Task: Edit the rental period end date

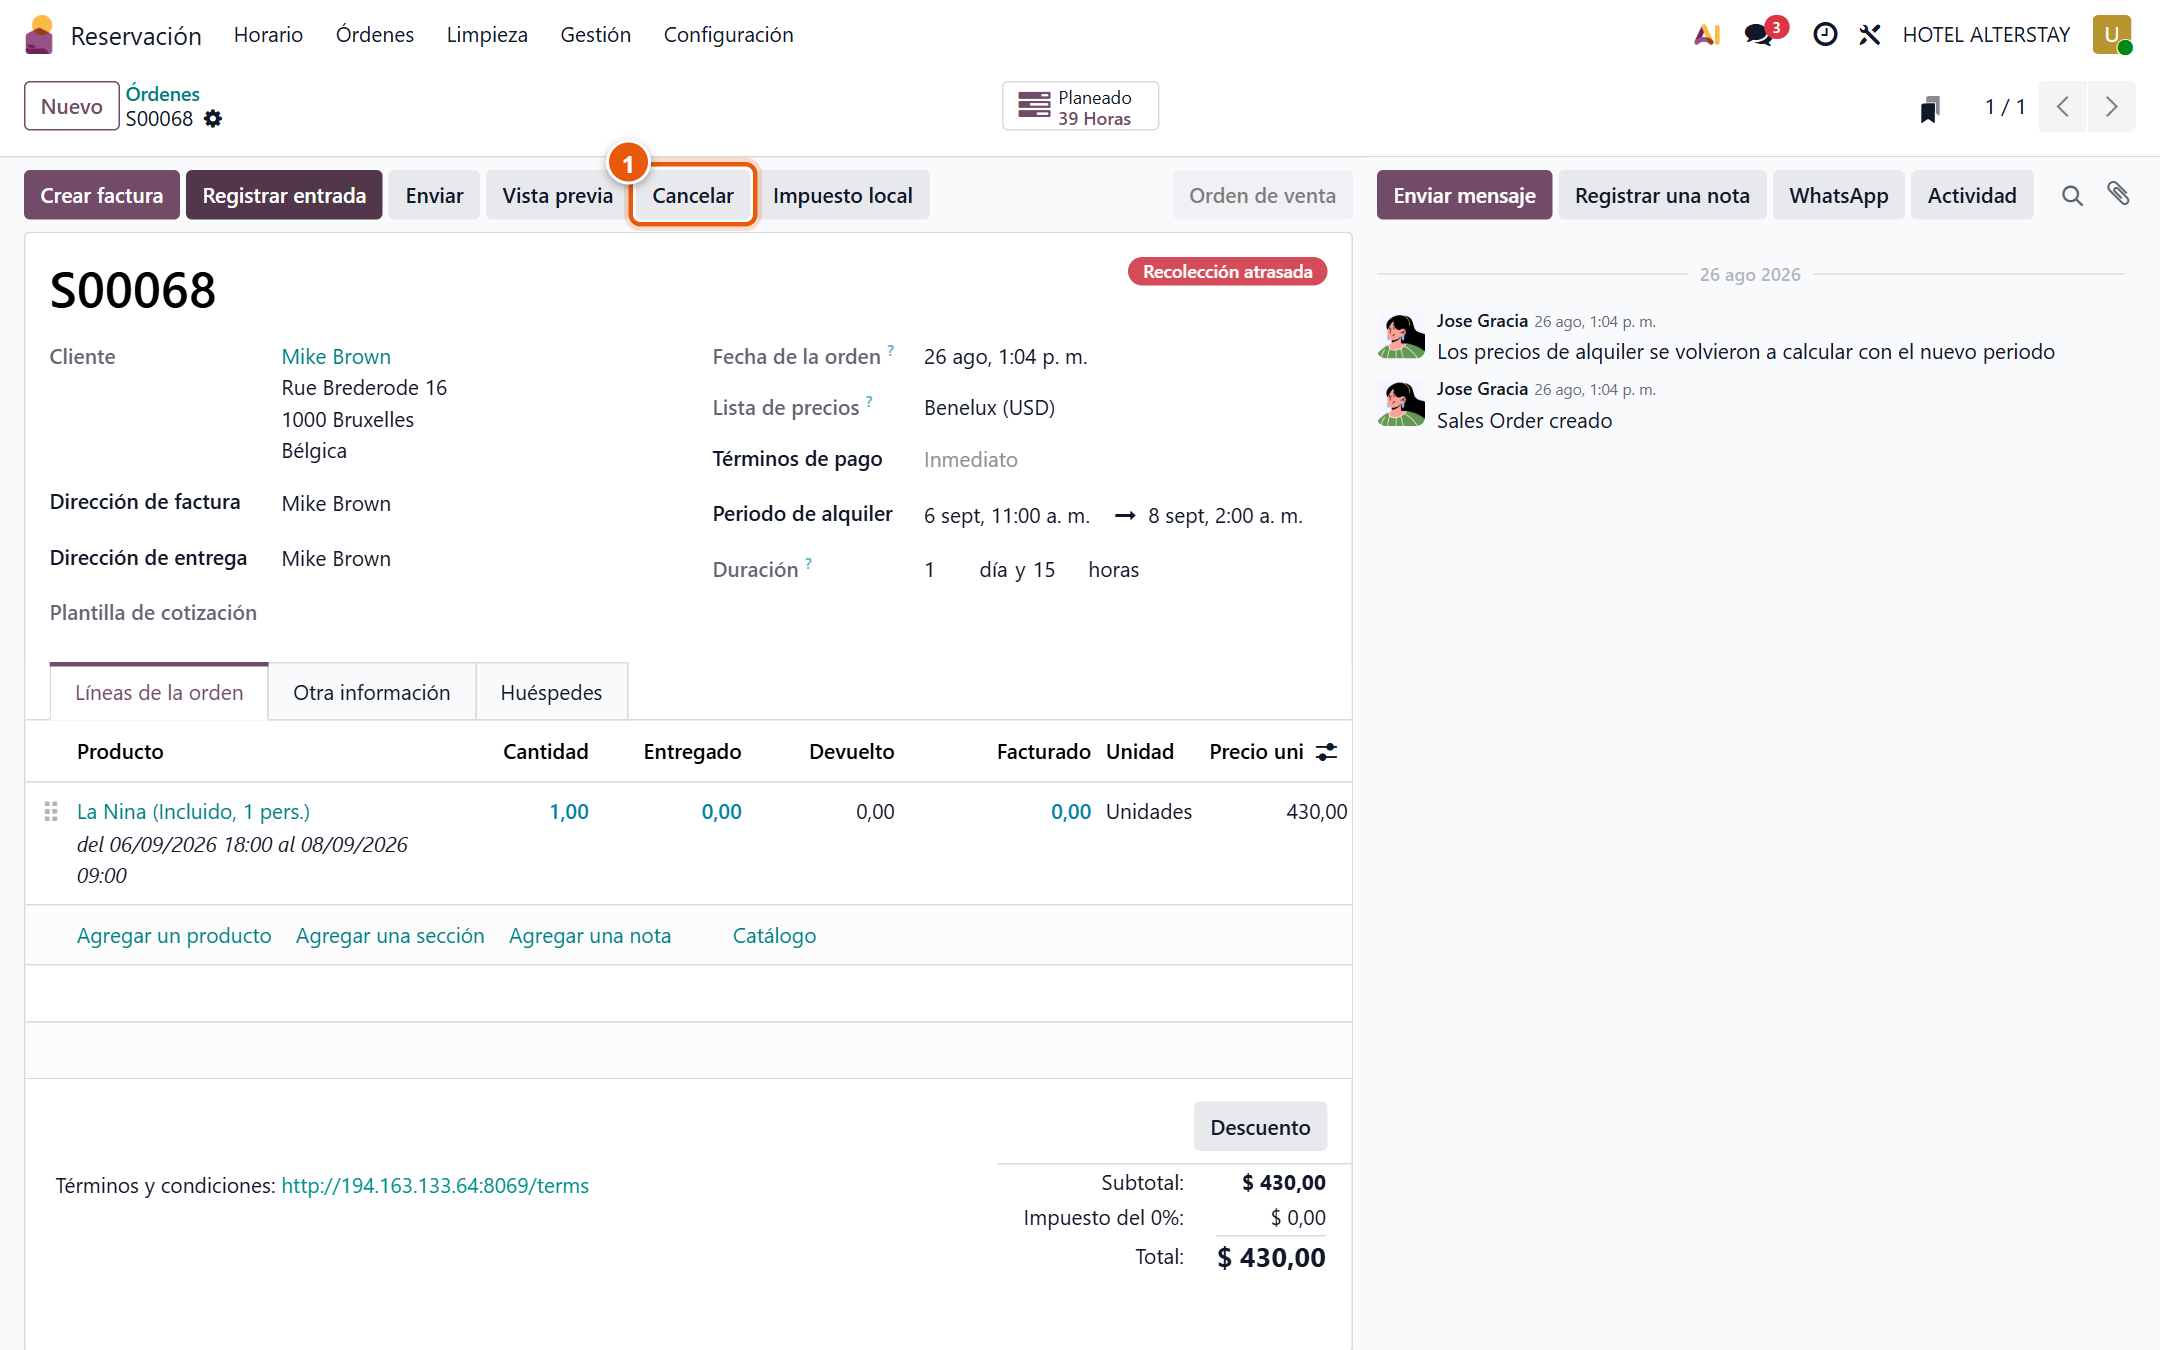Action: click(1226, 516)
